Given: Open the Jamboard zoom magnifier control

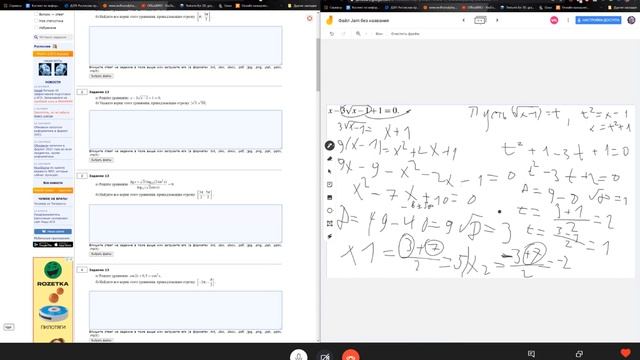Looking at the screenshot, I should pyautogui.click(x=358, y=34).
